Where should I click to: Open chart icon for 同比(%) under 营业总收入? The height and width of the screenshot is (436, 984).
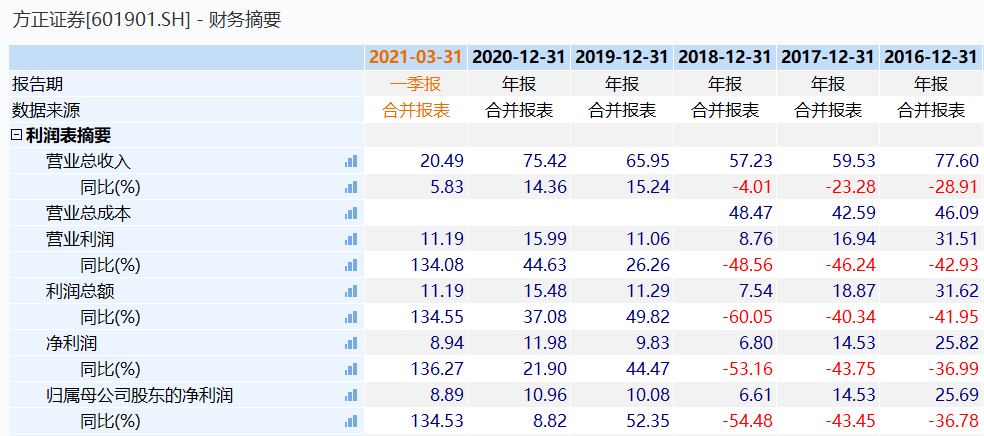[x=351, y=187]
